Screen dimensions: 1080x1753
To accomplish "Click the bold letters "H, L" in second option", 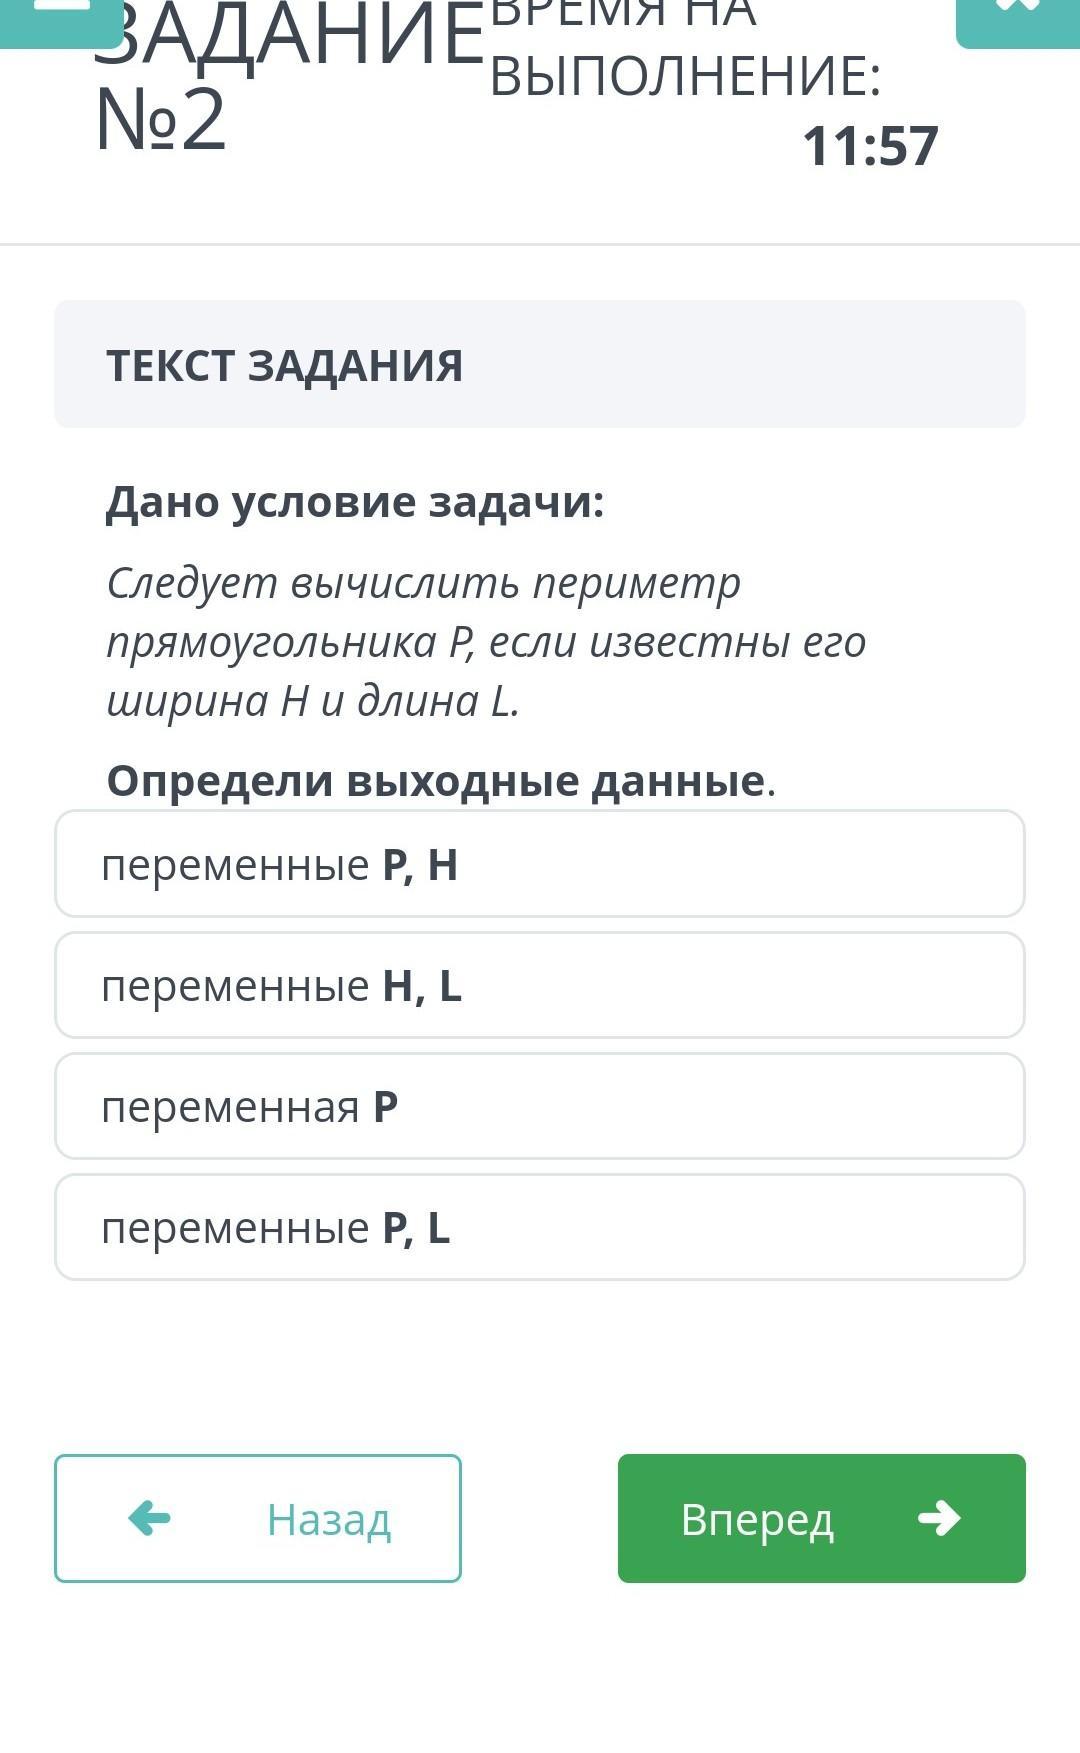I will [422, 986].
